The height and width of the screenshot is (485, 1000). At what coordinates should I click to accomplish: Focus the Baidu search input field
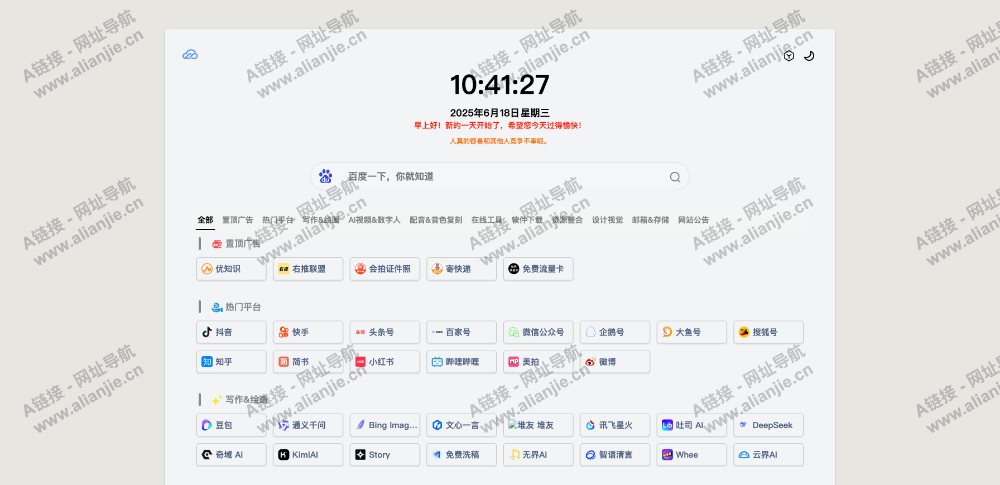[x=499, y=177]
